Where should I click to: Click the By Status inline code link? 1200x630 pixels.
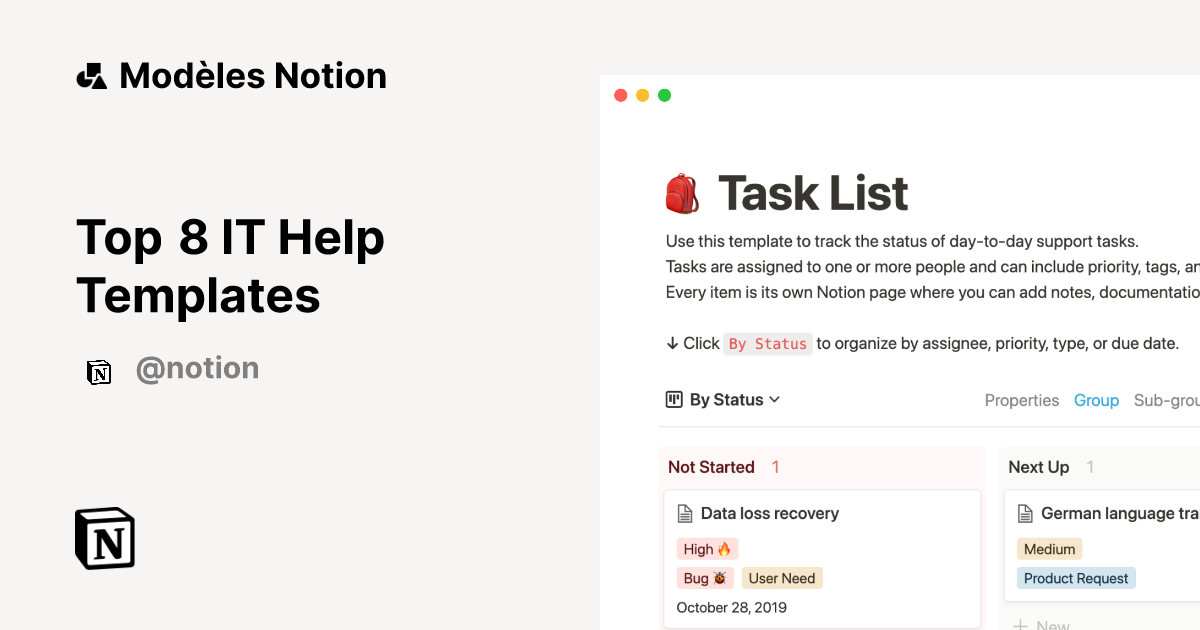click(x=768, y=343)
